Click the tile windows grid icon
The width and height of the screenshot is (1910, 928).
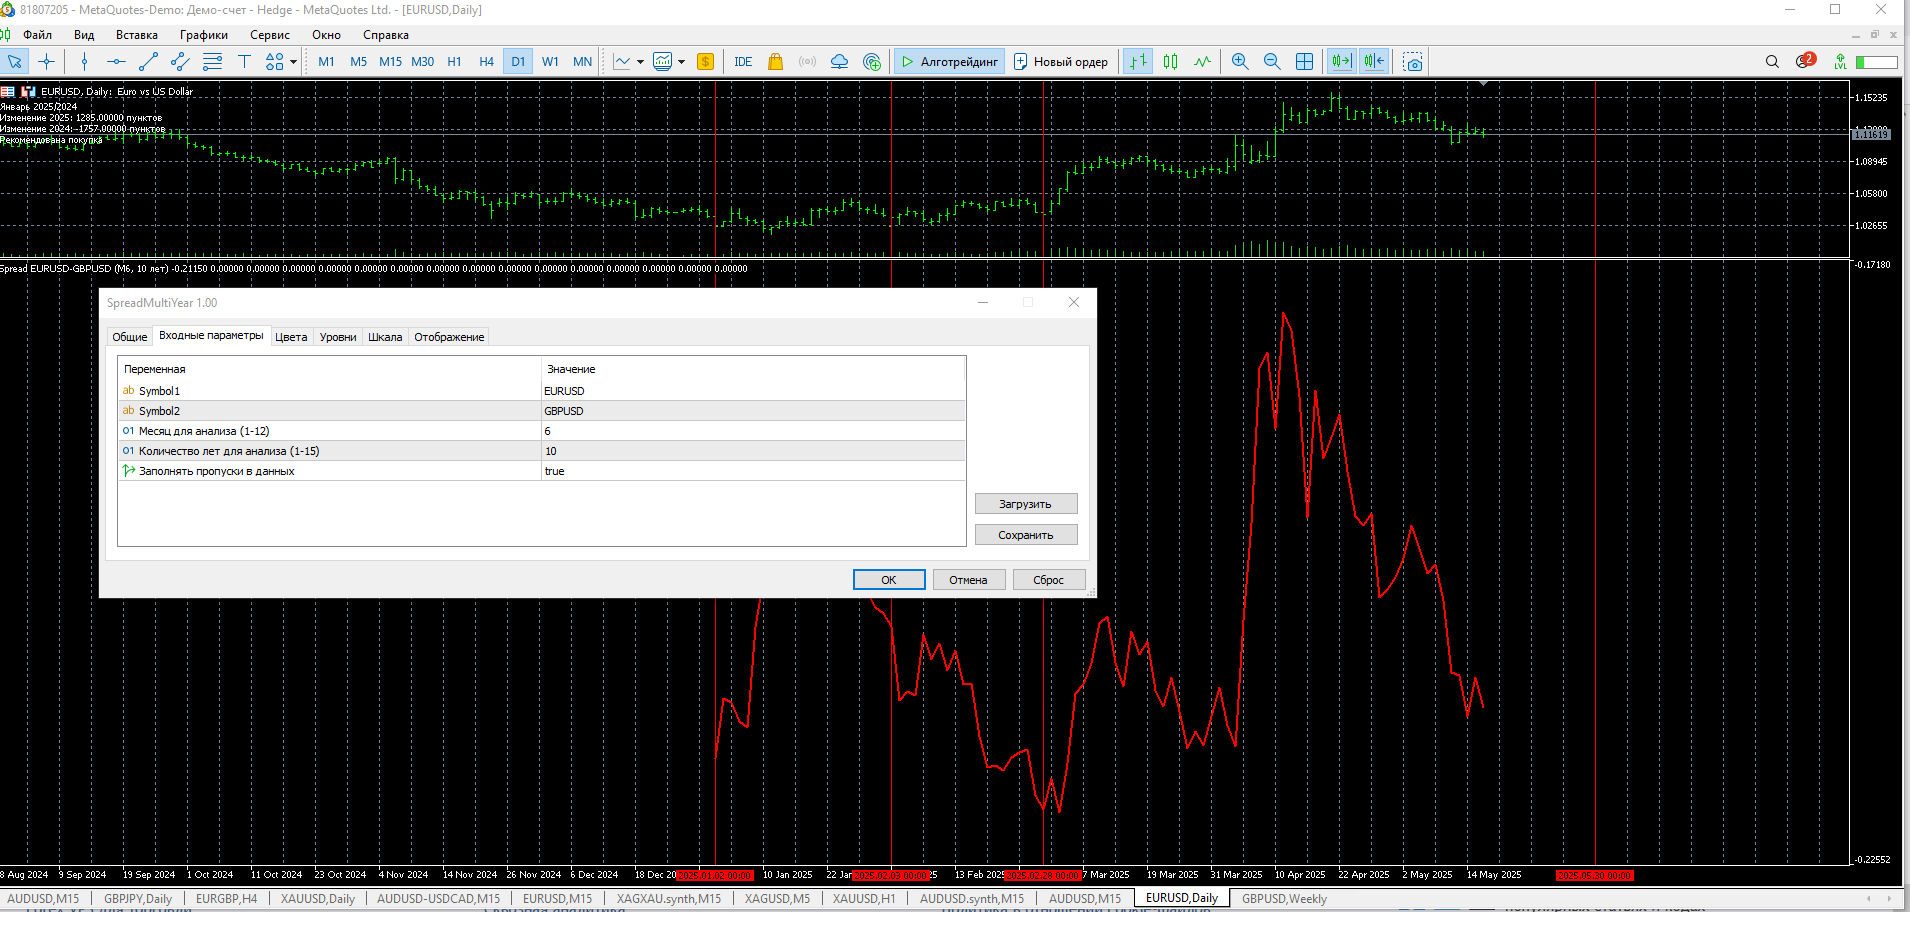[x=1304, y=62]
